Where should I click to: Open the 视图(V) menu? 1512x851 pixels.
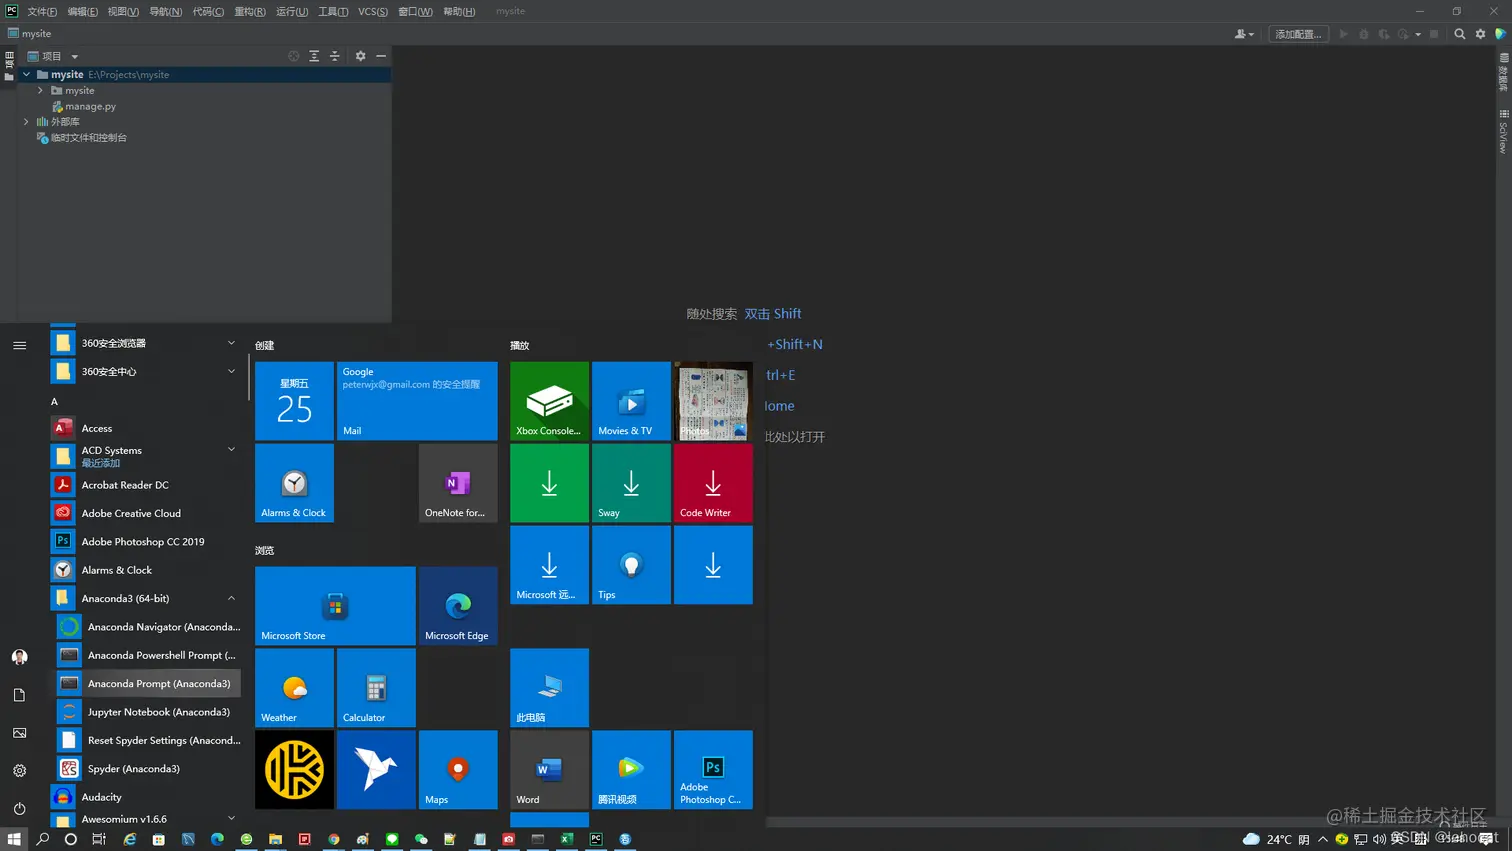[x=123, y=11]
